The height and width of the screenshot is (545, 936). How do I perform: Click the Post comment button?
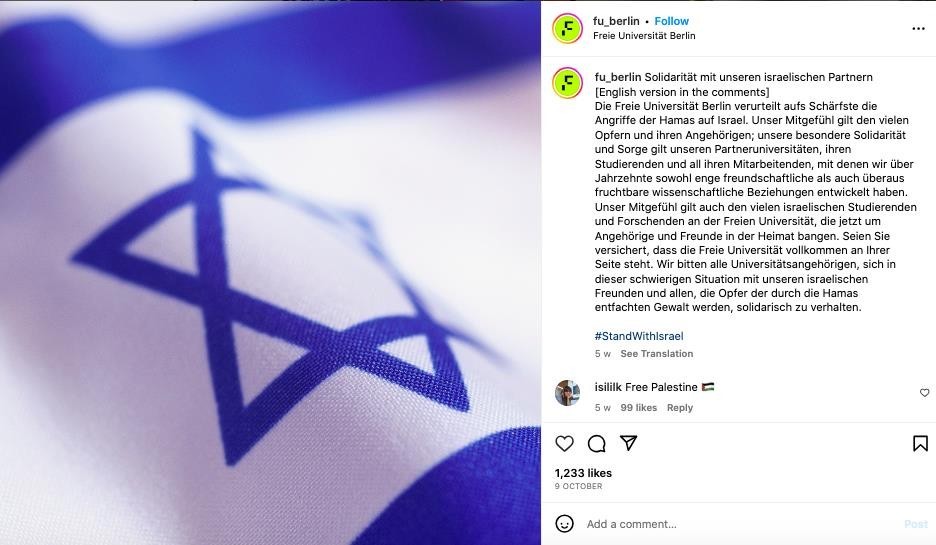point(916,524)
